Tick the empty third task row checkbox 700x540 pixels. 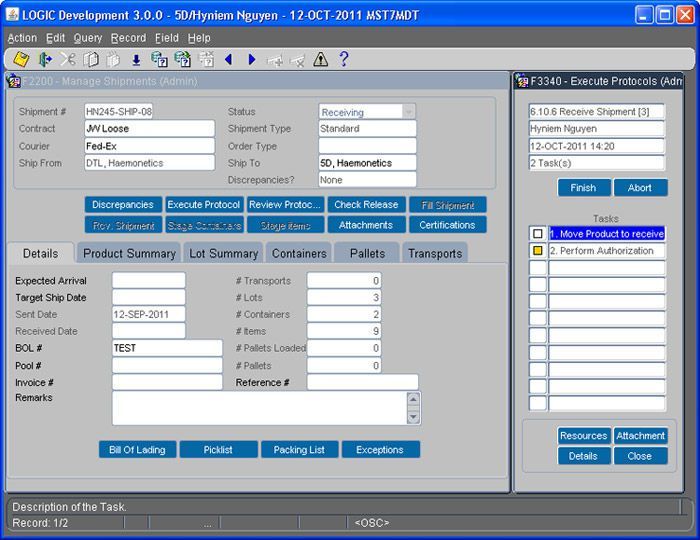538,268
